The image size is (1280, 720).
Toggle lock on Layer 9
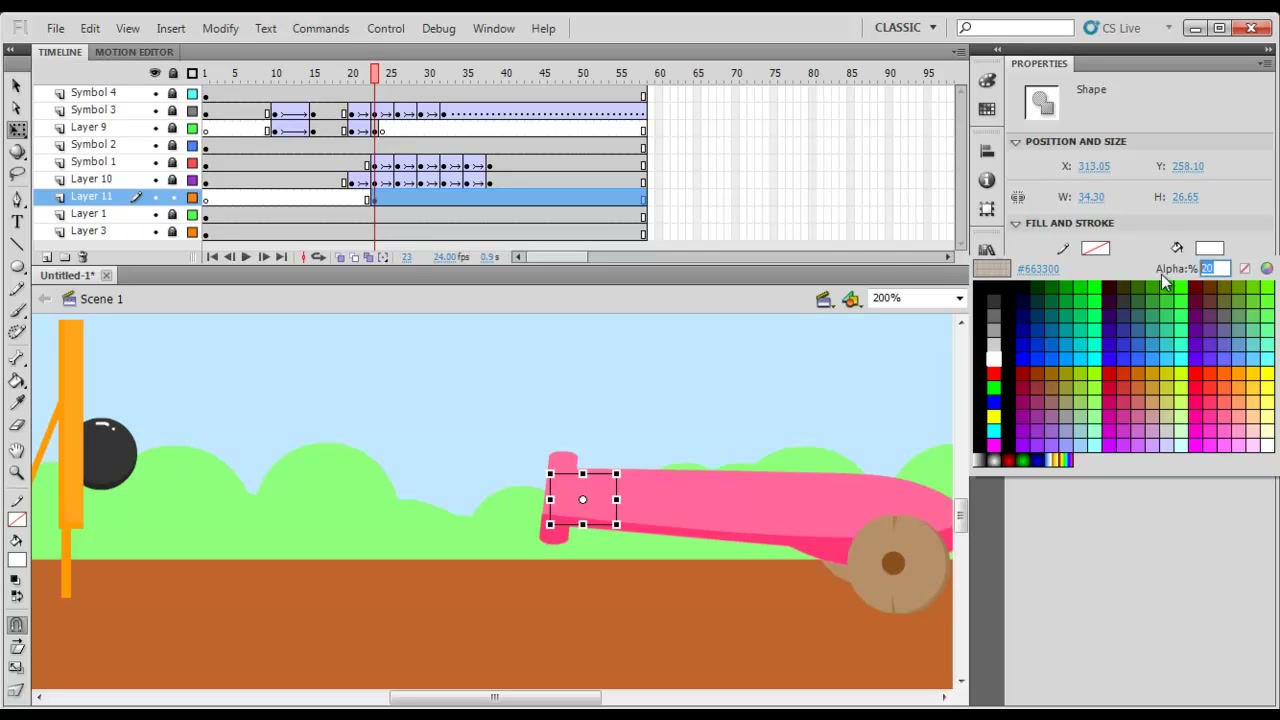coord(172,128)
